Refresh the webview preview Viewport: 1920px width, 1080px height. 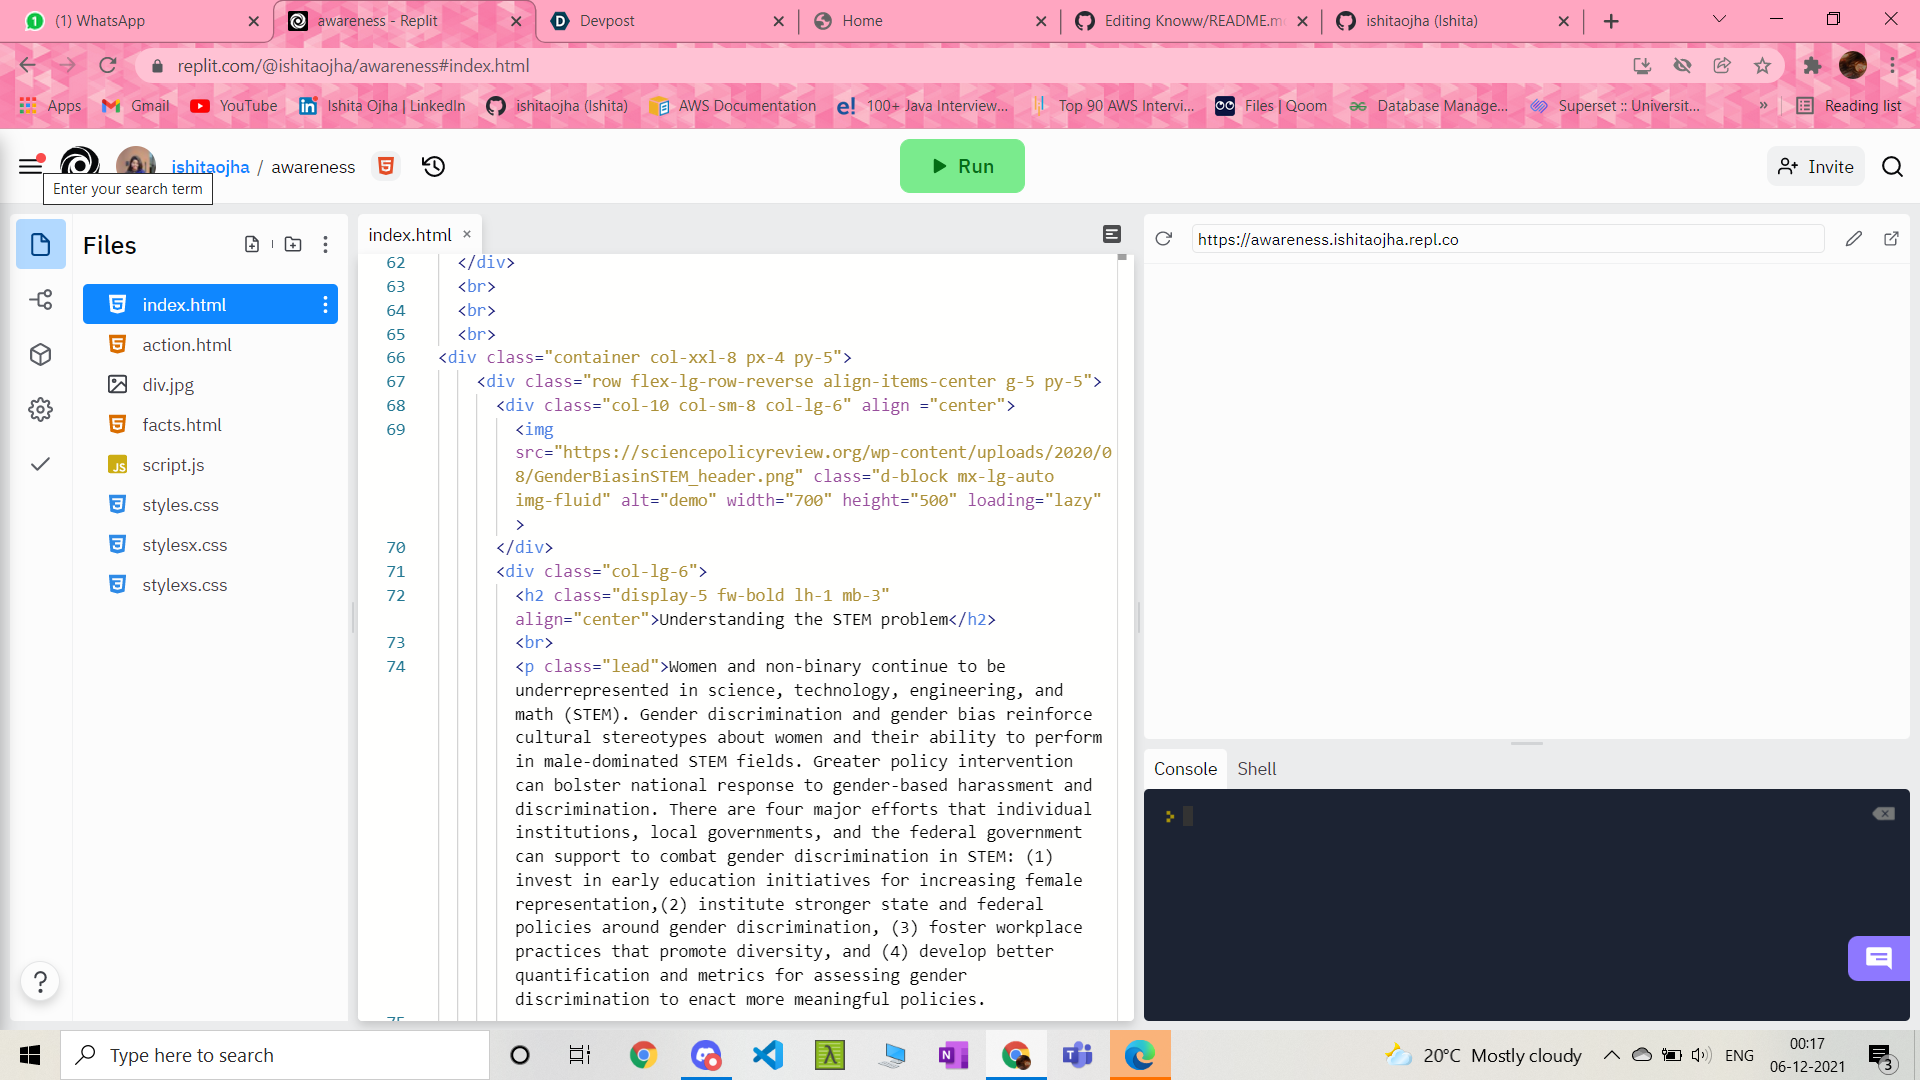1163,239
